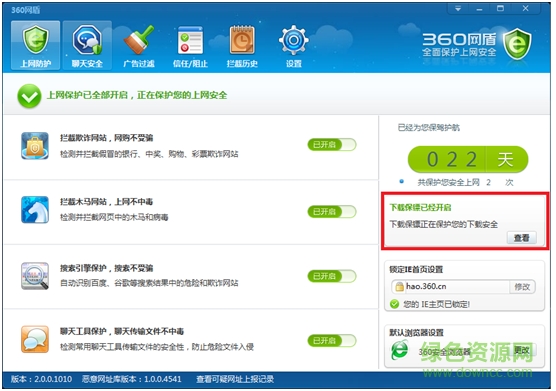Click 版本：2.0.0.1010 in status bar
The height and width of the screenshot is (391, 556).
click(41, 379)
